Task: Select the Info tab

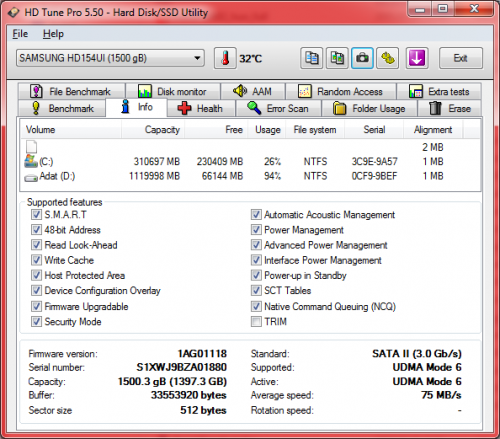Action: 136,107
